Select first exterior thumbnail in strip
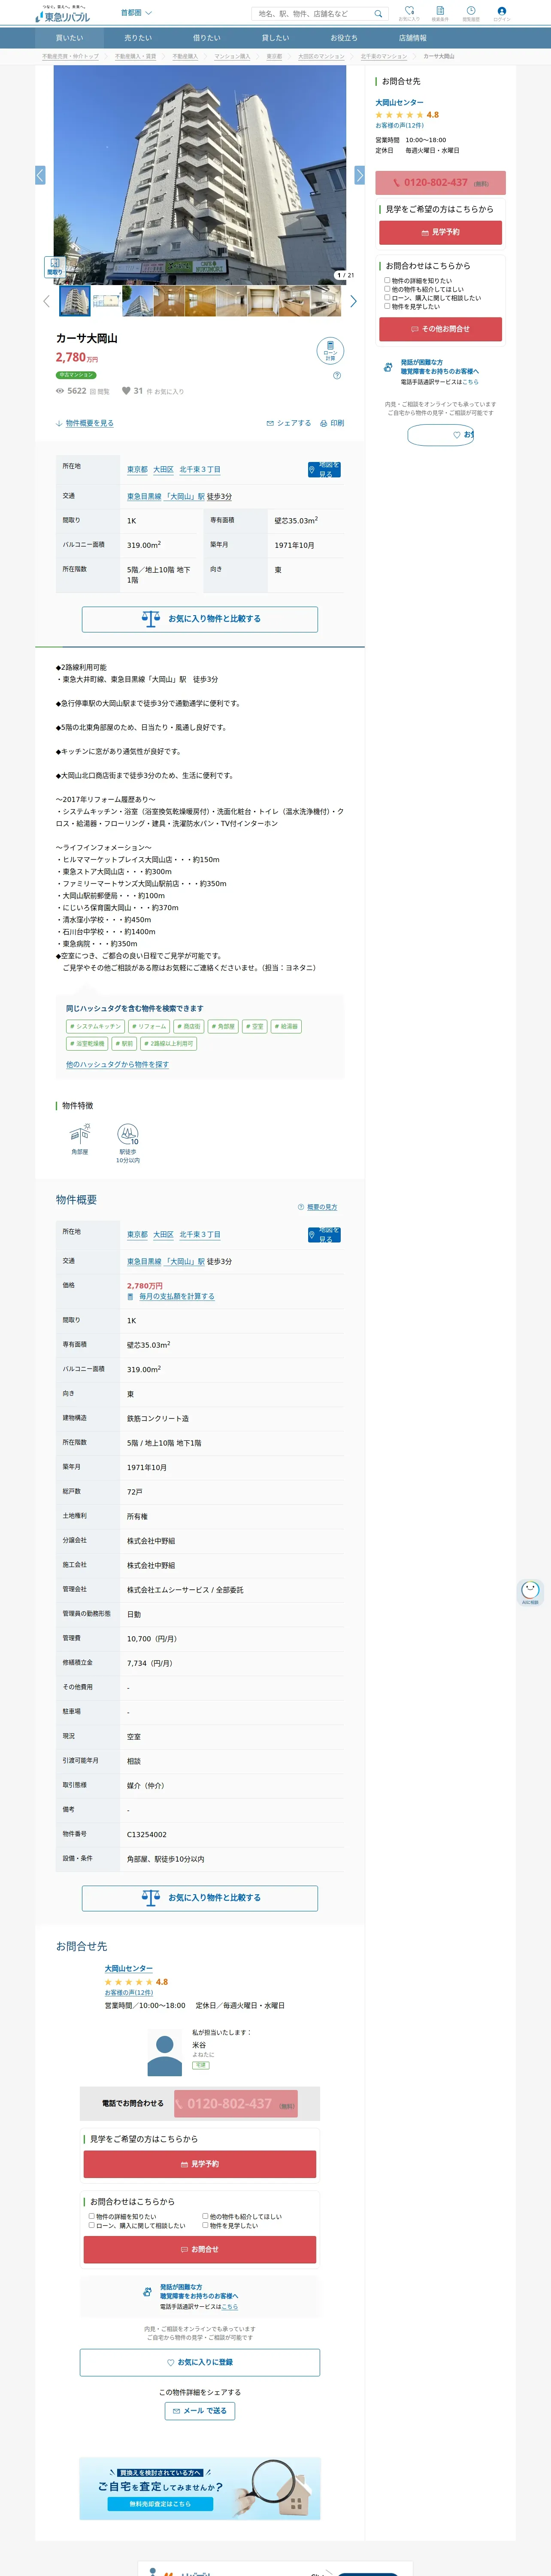Viewport: 551px width, 2576px height. pos(75,301)
